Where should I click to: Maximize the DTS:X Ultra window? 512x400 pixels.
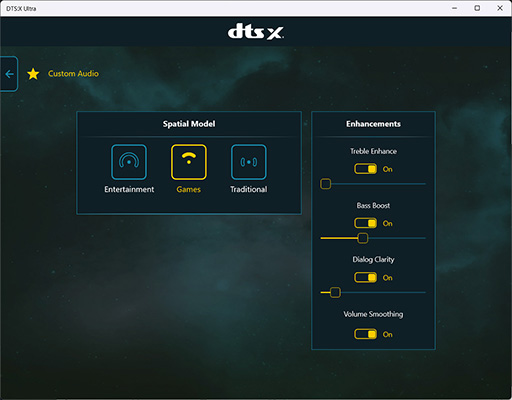[477, 8]
